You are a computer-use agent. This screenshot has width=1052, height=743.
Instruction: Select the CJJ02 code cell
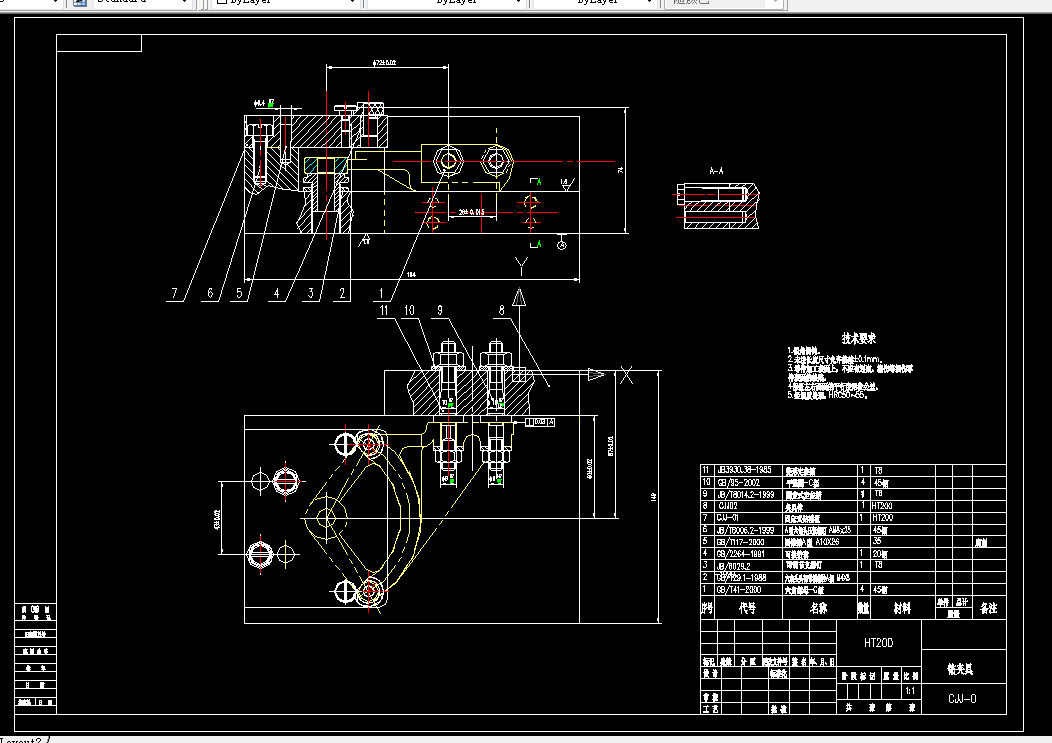[x=728, y=506]
